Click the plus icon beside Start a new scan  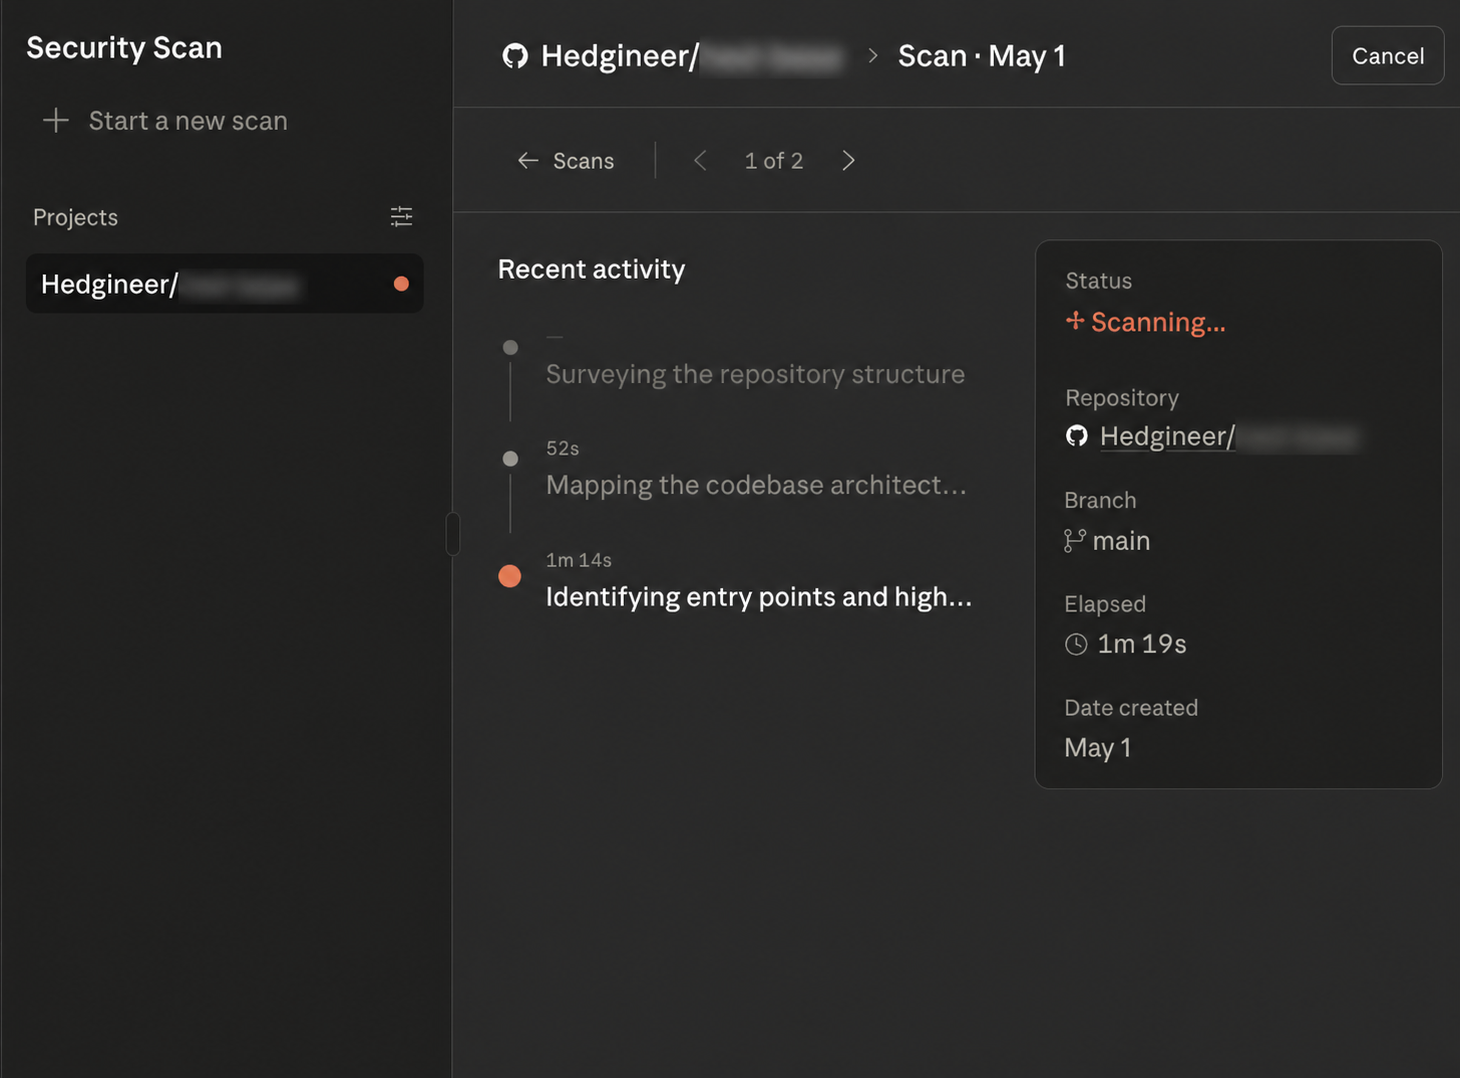click(56, 121)
